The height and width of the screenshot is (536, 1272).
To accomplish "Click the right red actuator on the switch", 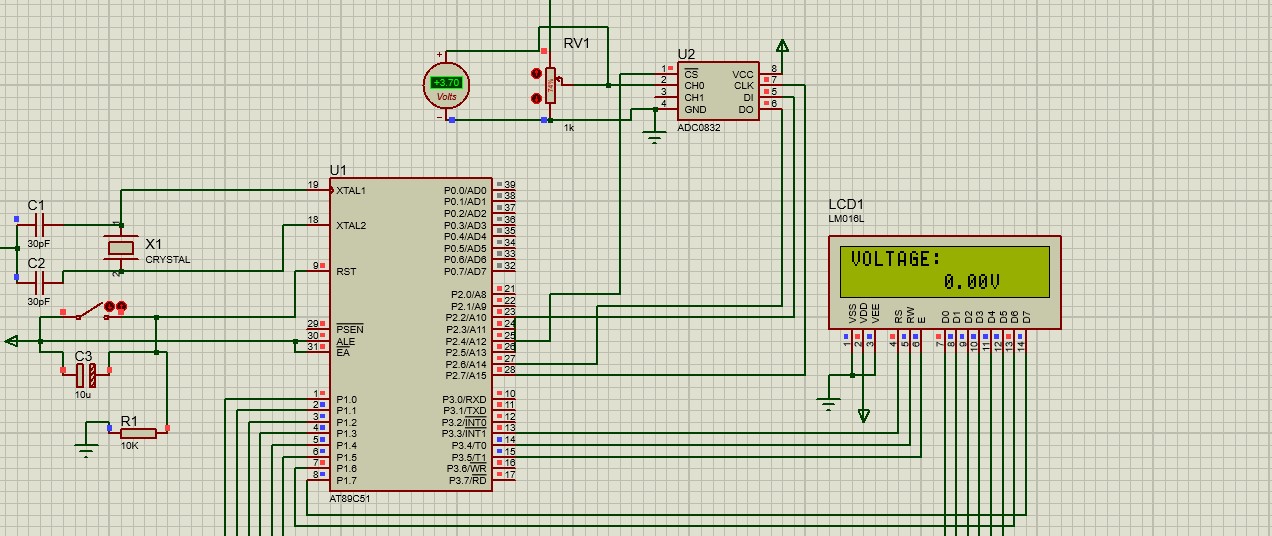I will tap(121, 306).
